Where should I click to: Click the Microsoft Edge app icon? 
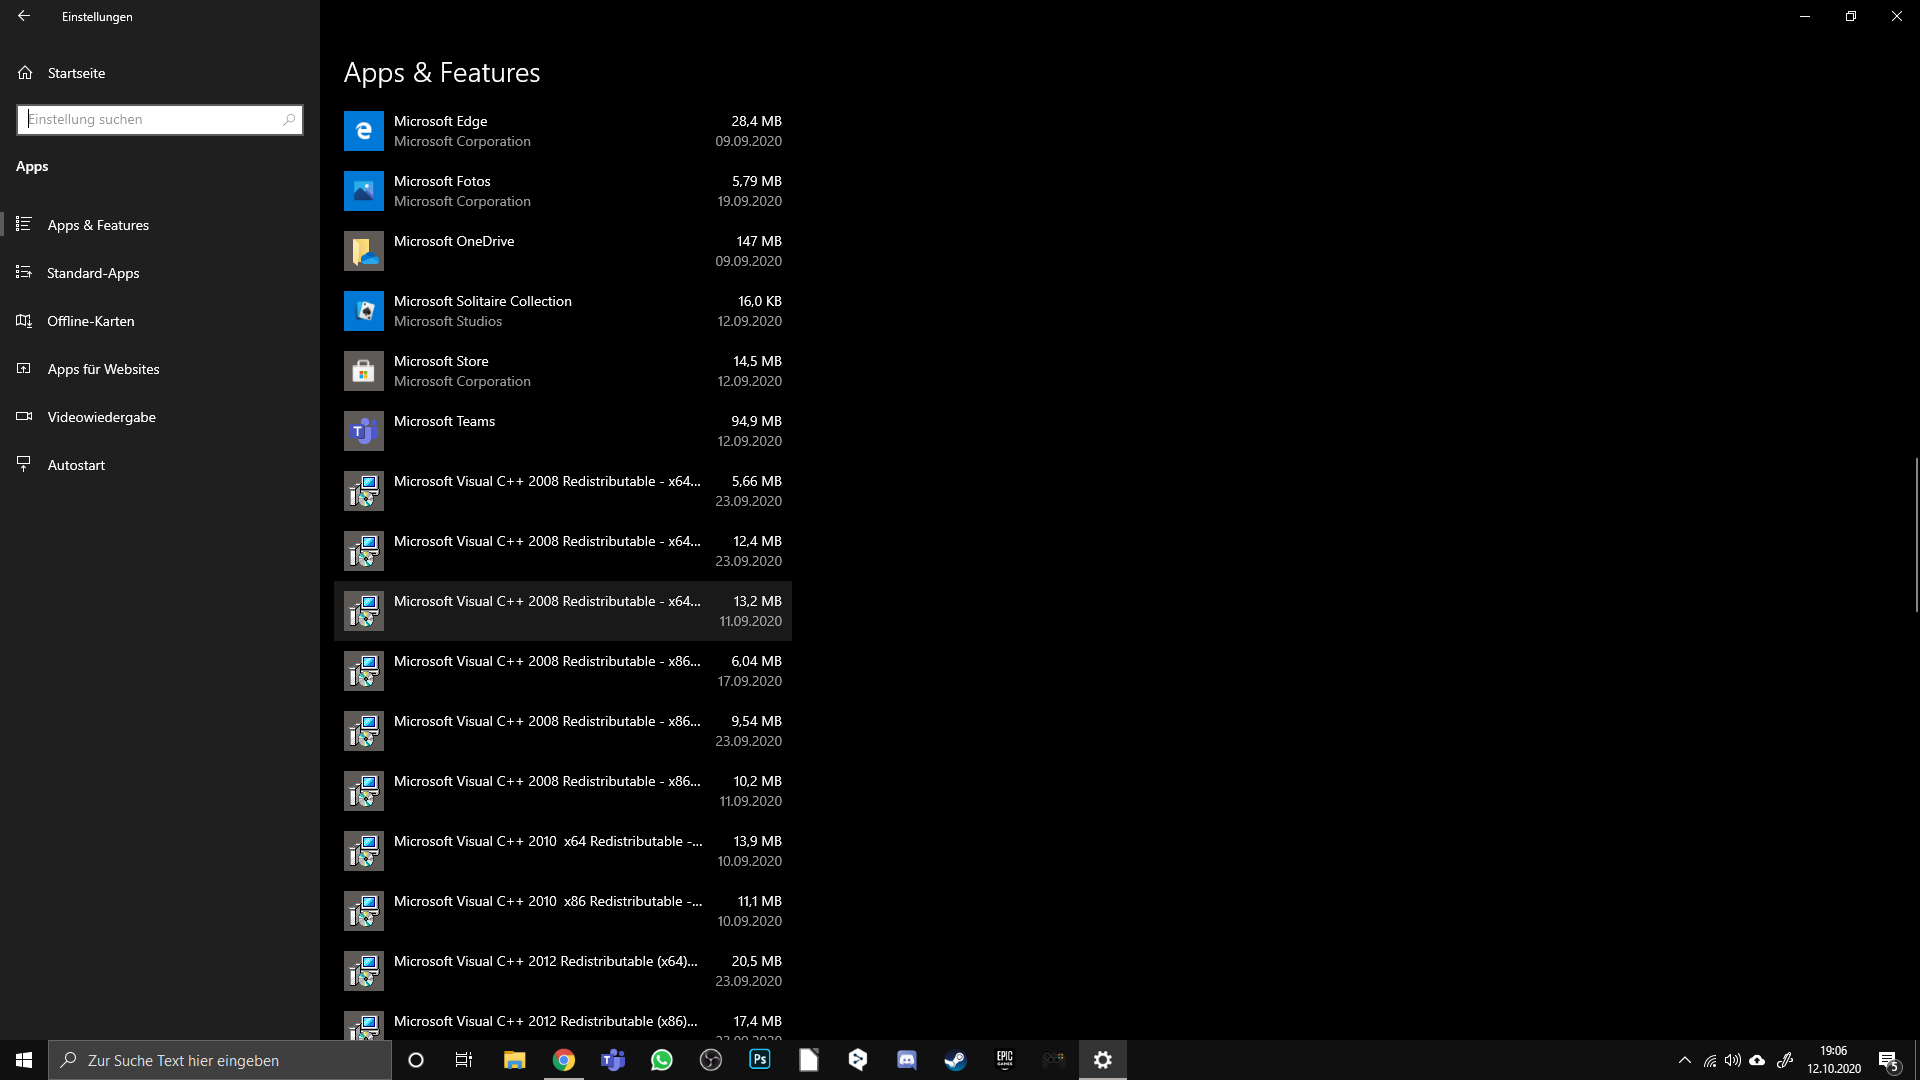363,131
